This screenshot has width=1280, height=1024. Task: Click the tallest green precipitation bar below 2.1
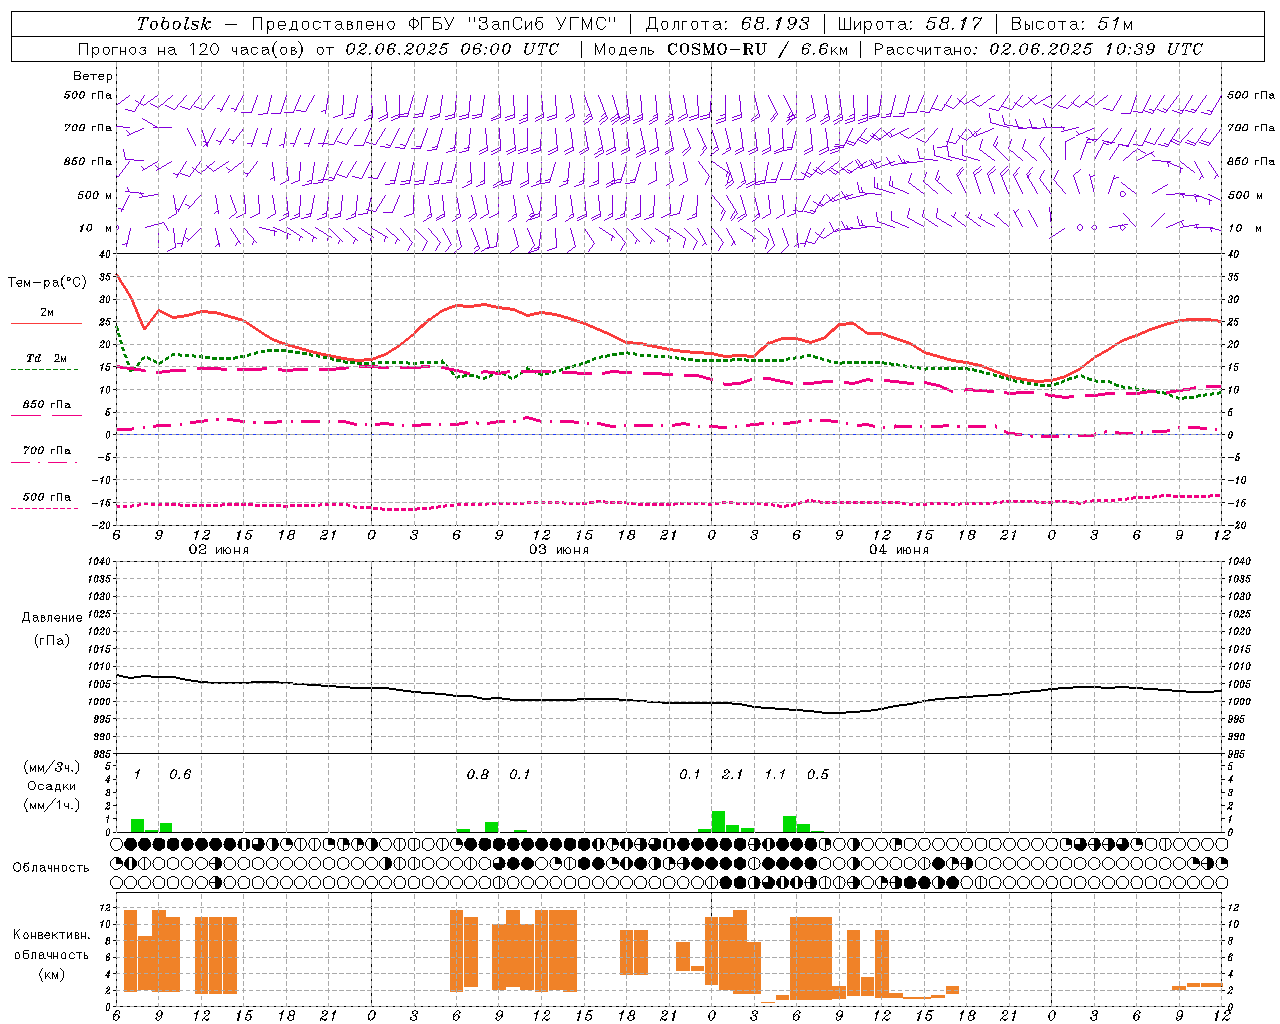(718, 821)
